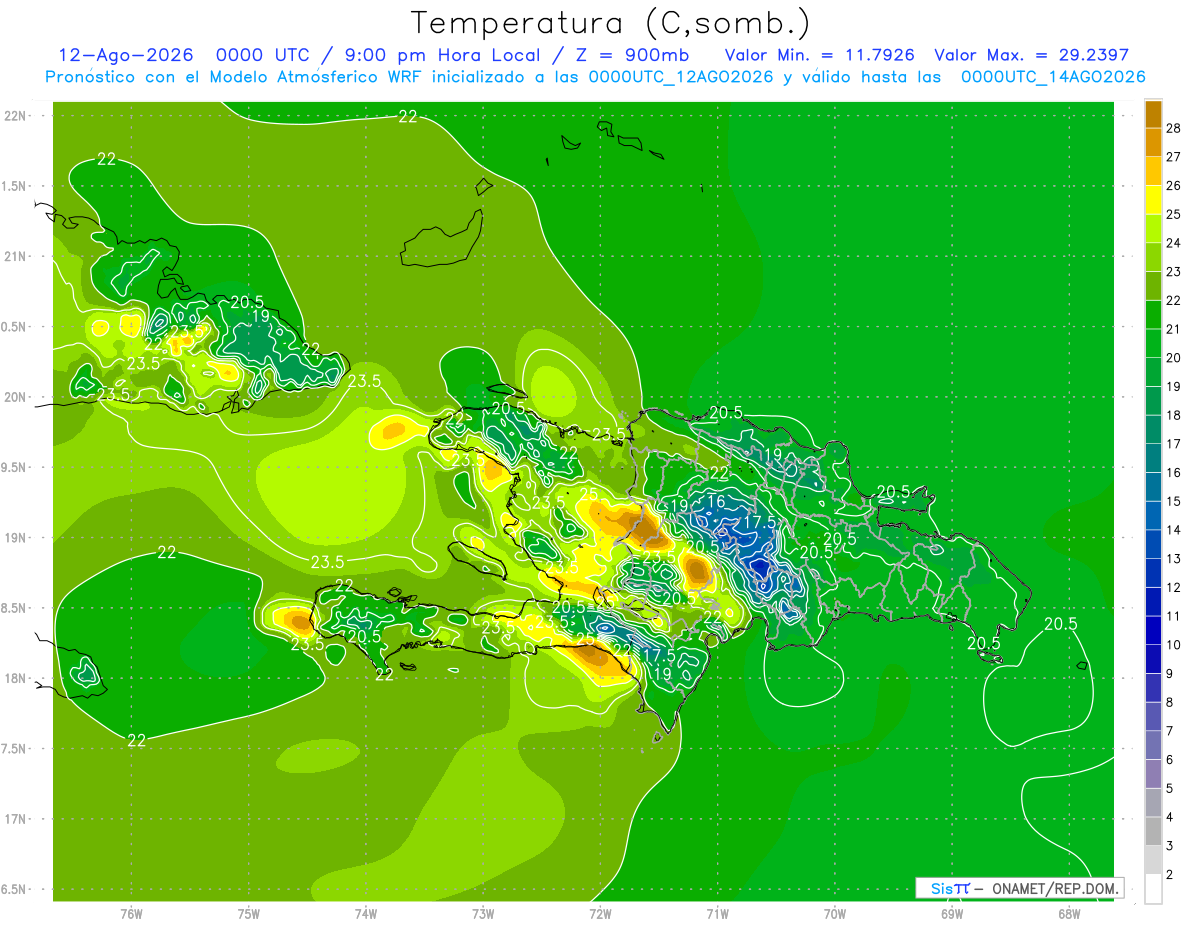1200x927 pixels.
Task: Click the "16" contour label on the map
Action: (x=715, y=502)
